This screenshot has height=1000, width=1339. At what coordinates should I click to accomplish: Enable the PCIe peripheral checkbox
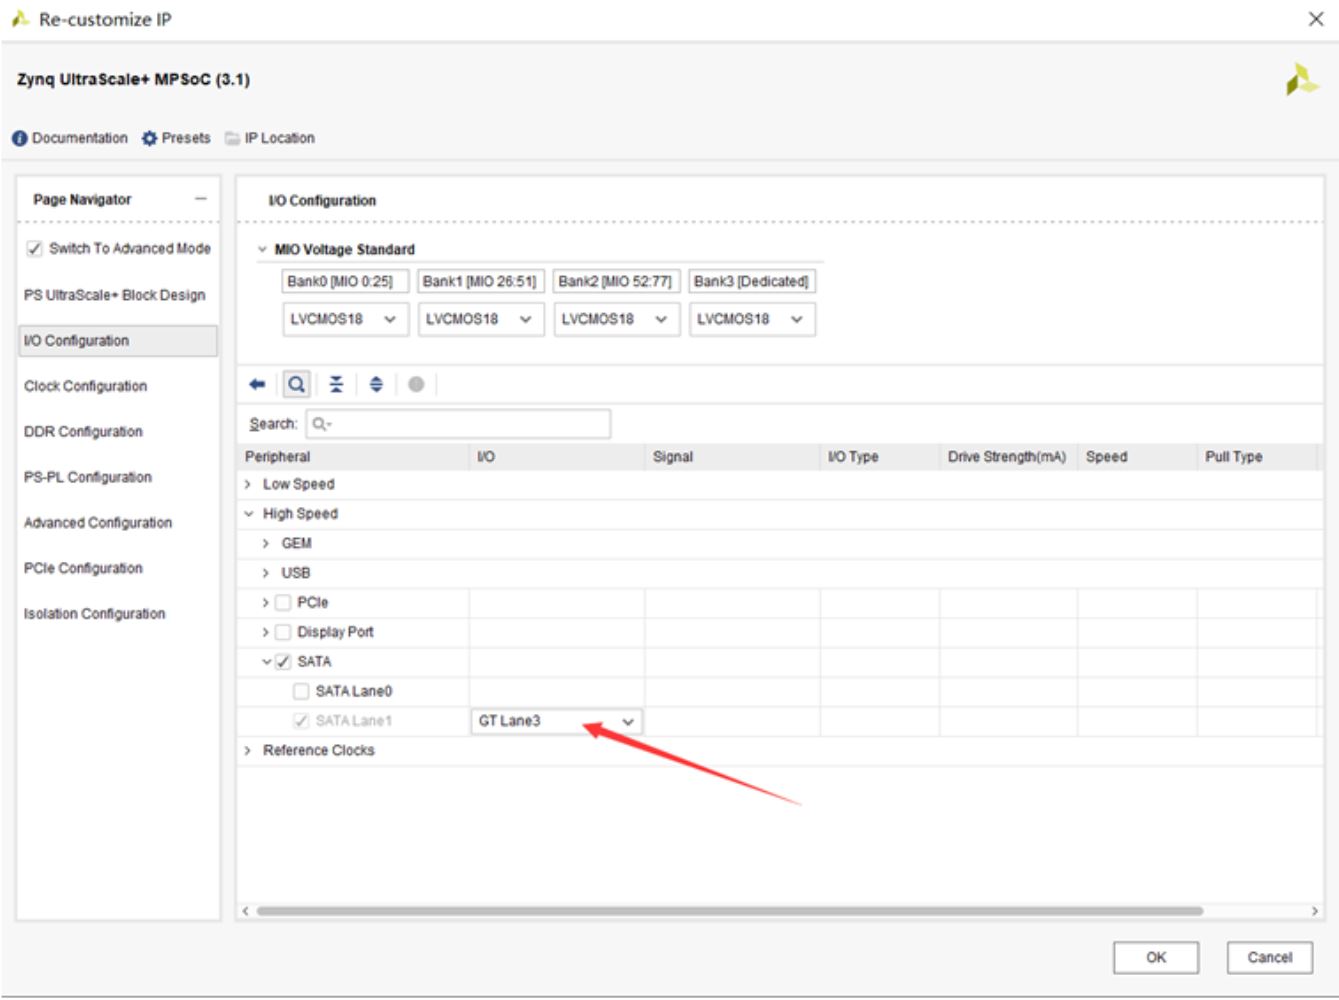pyautogui.click(x=283, y=602)
